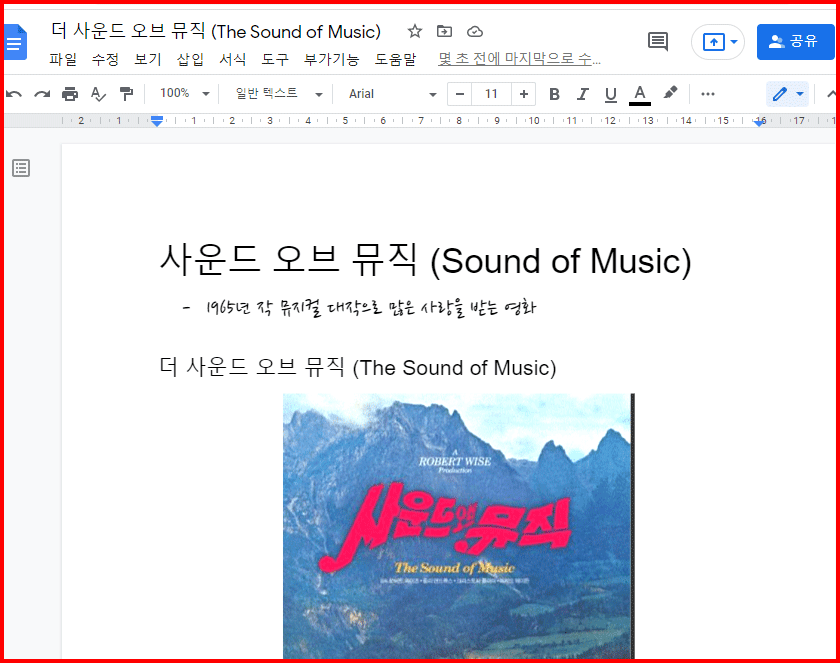The height and width of the screenshot is (663, 840).
Task: Open the 일반 텍스트 style dropdown
Action: click(x=279, y=94)
